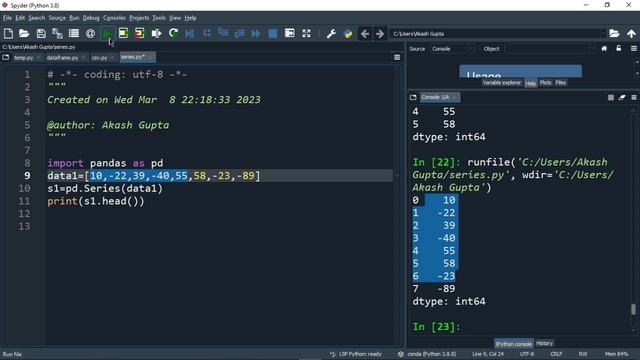Screen dimensions: 640x360
Task: Open the Search menu
Action: (36, 18)
